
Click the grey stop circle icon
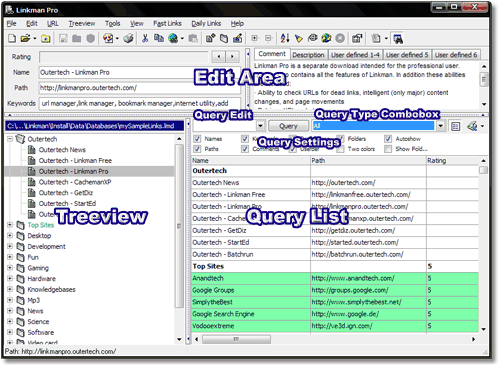click(x=340, y=39)
